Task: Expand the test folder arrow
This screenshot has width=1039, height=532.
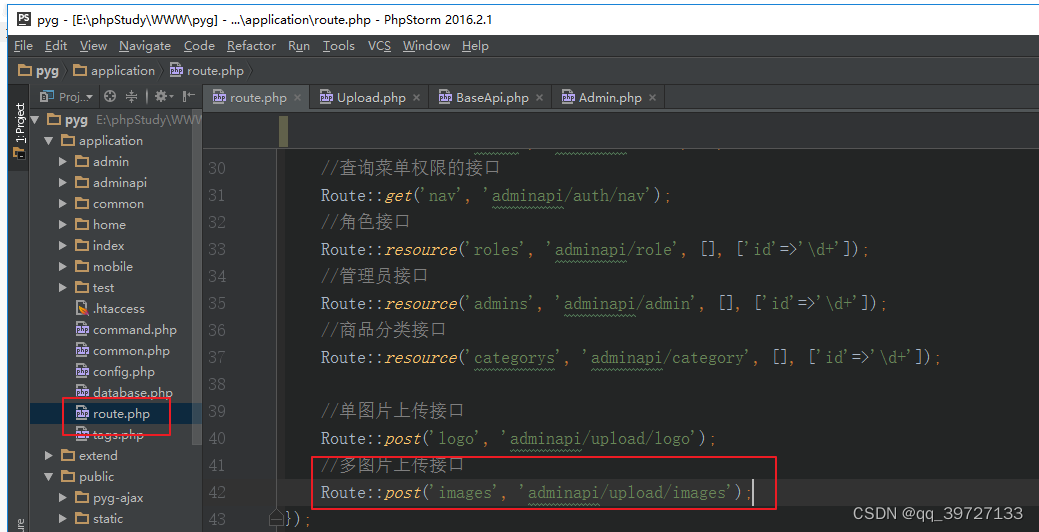Action: pyautogui.click(x=63, y=288)
